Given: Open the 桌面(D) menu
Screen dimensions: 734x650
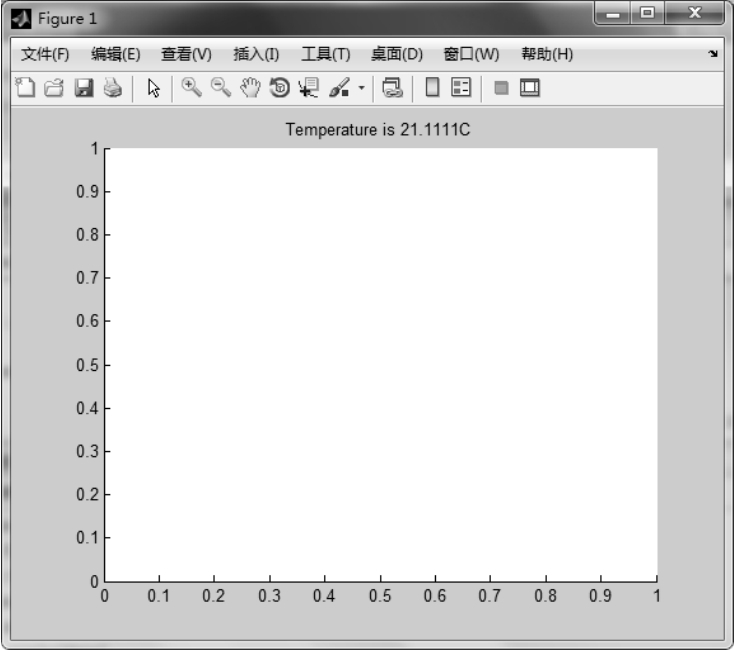Looking at the screenshot, I should [397, 54].
